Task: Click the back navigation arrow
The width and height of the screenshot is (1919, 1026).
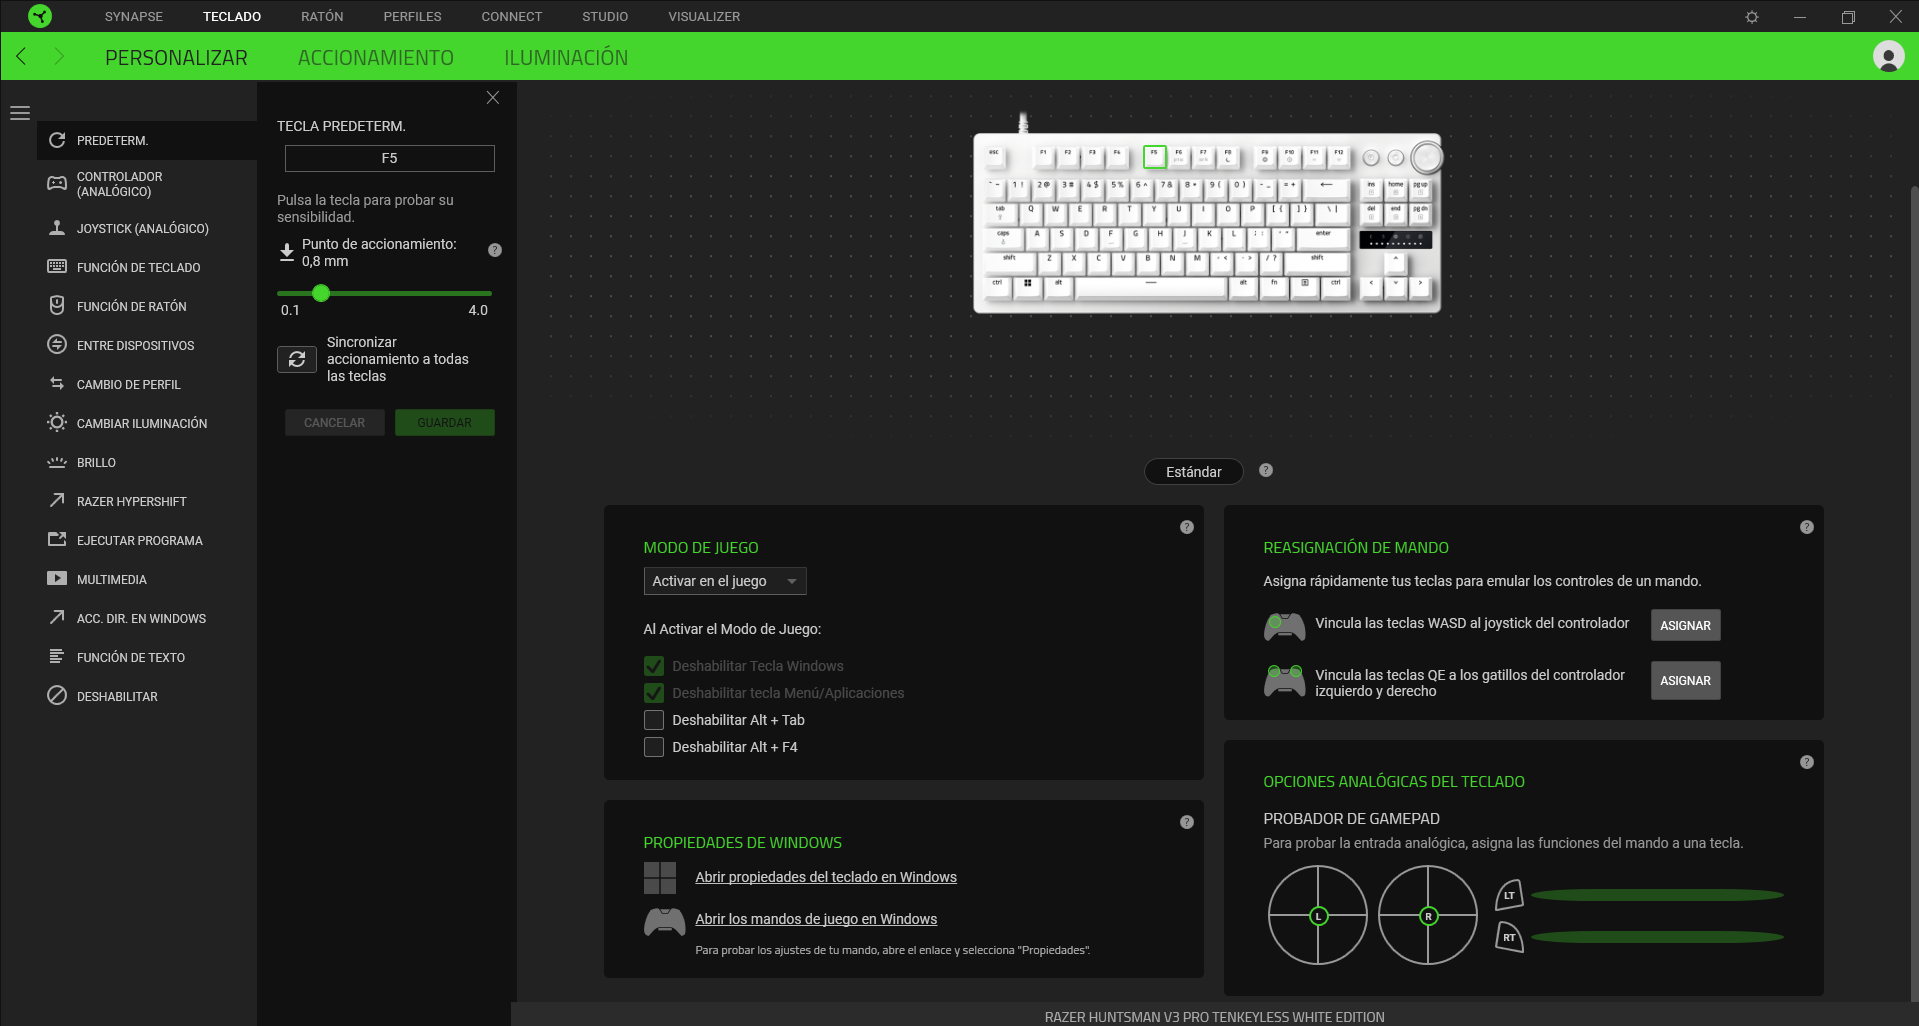Action: pyautogui.click(x=22, y=57)
